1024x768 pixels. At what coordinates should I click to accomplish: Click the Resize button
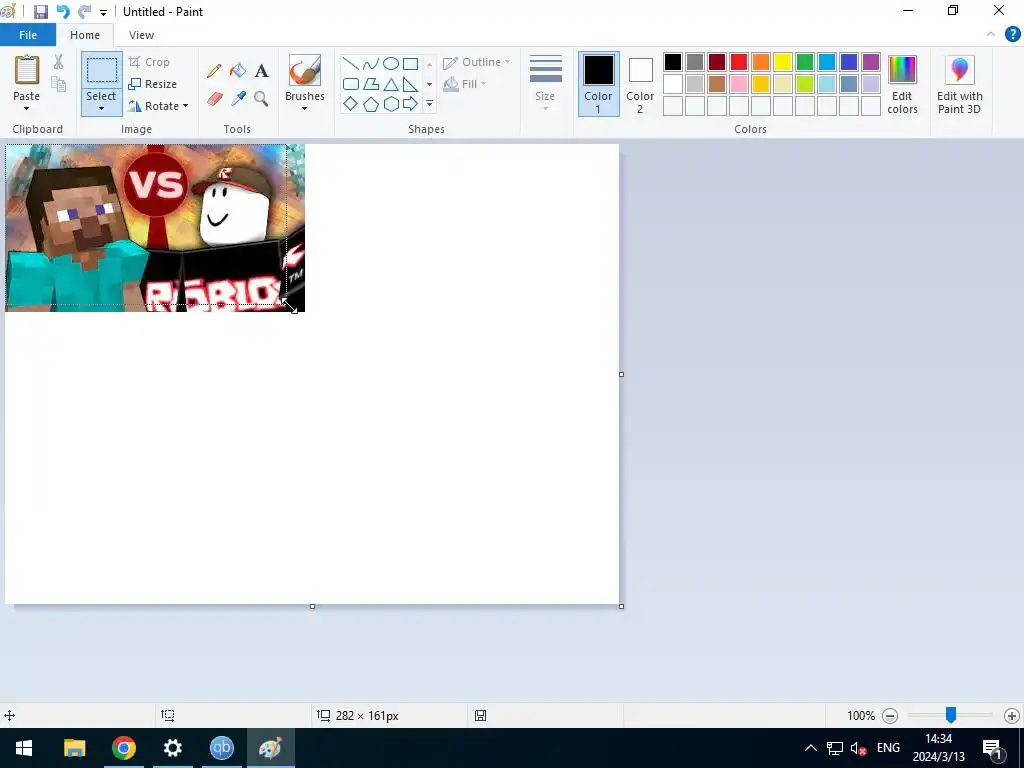tap(153, 84)
